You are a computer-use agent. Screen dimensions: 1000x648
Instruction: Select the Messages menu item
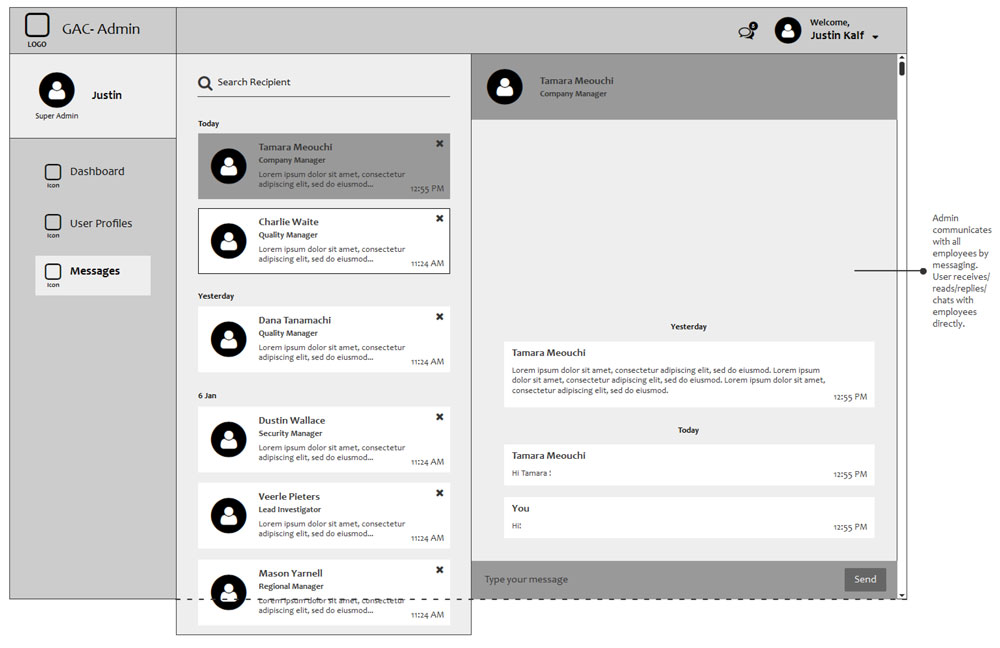click(x=94, y=272)
